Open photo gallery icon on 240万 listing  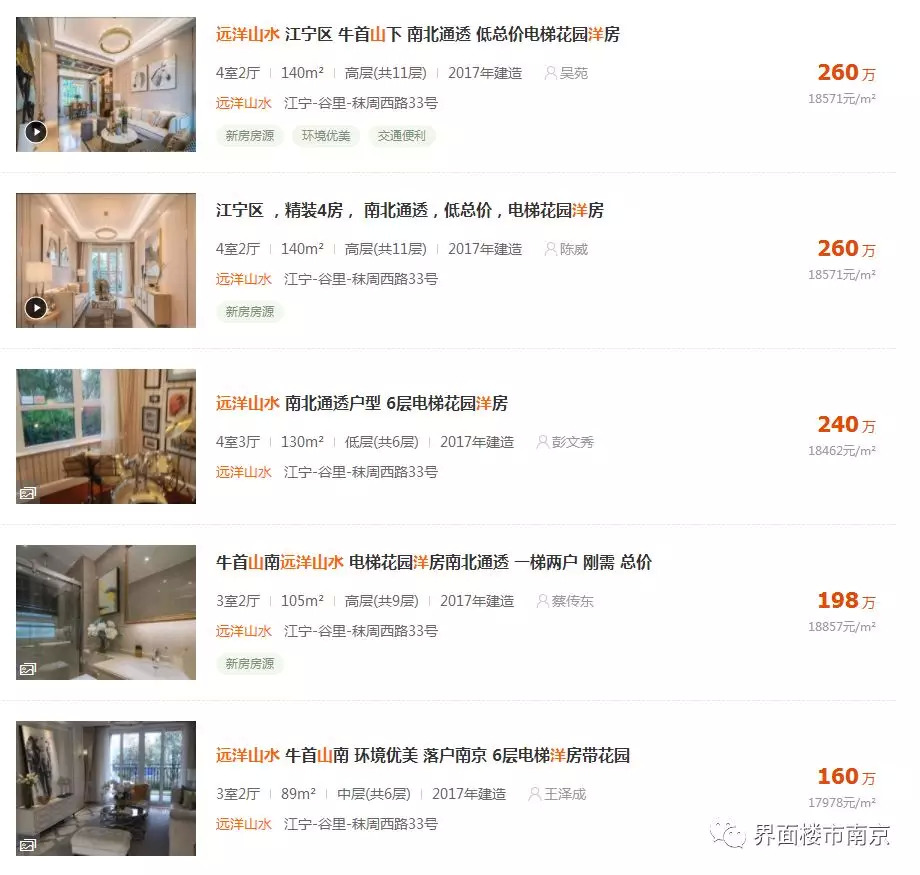coord(28,493)
